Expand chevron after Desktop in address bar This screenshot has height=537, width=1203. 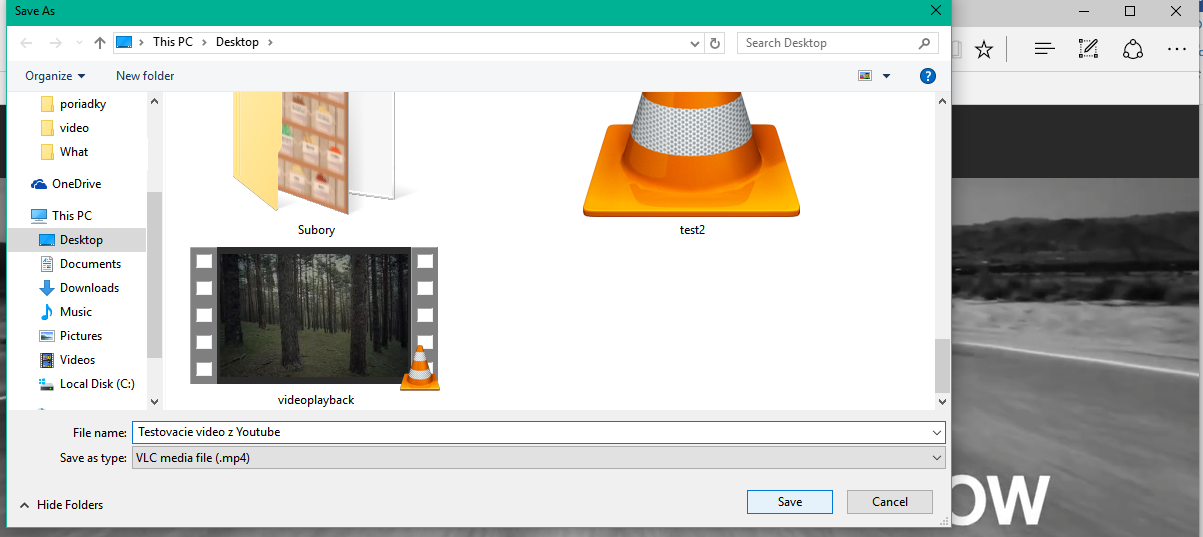(x=270, y=42)
